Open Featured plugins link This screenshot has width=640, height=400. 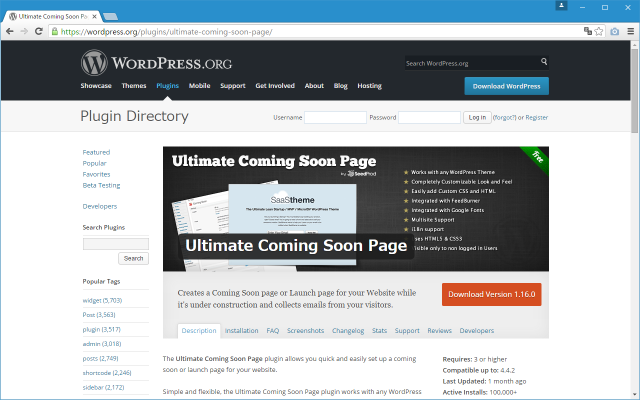pyautogui.click(x=96, y=152)
